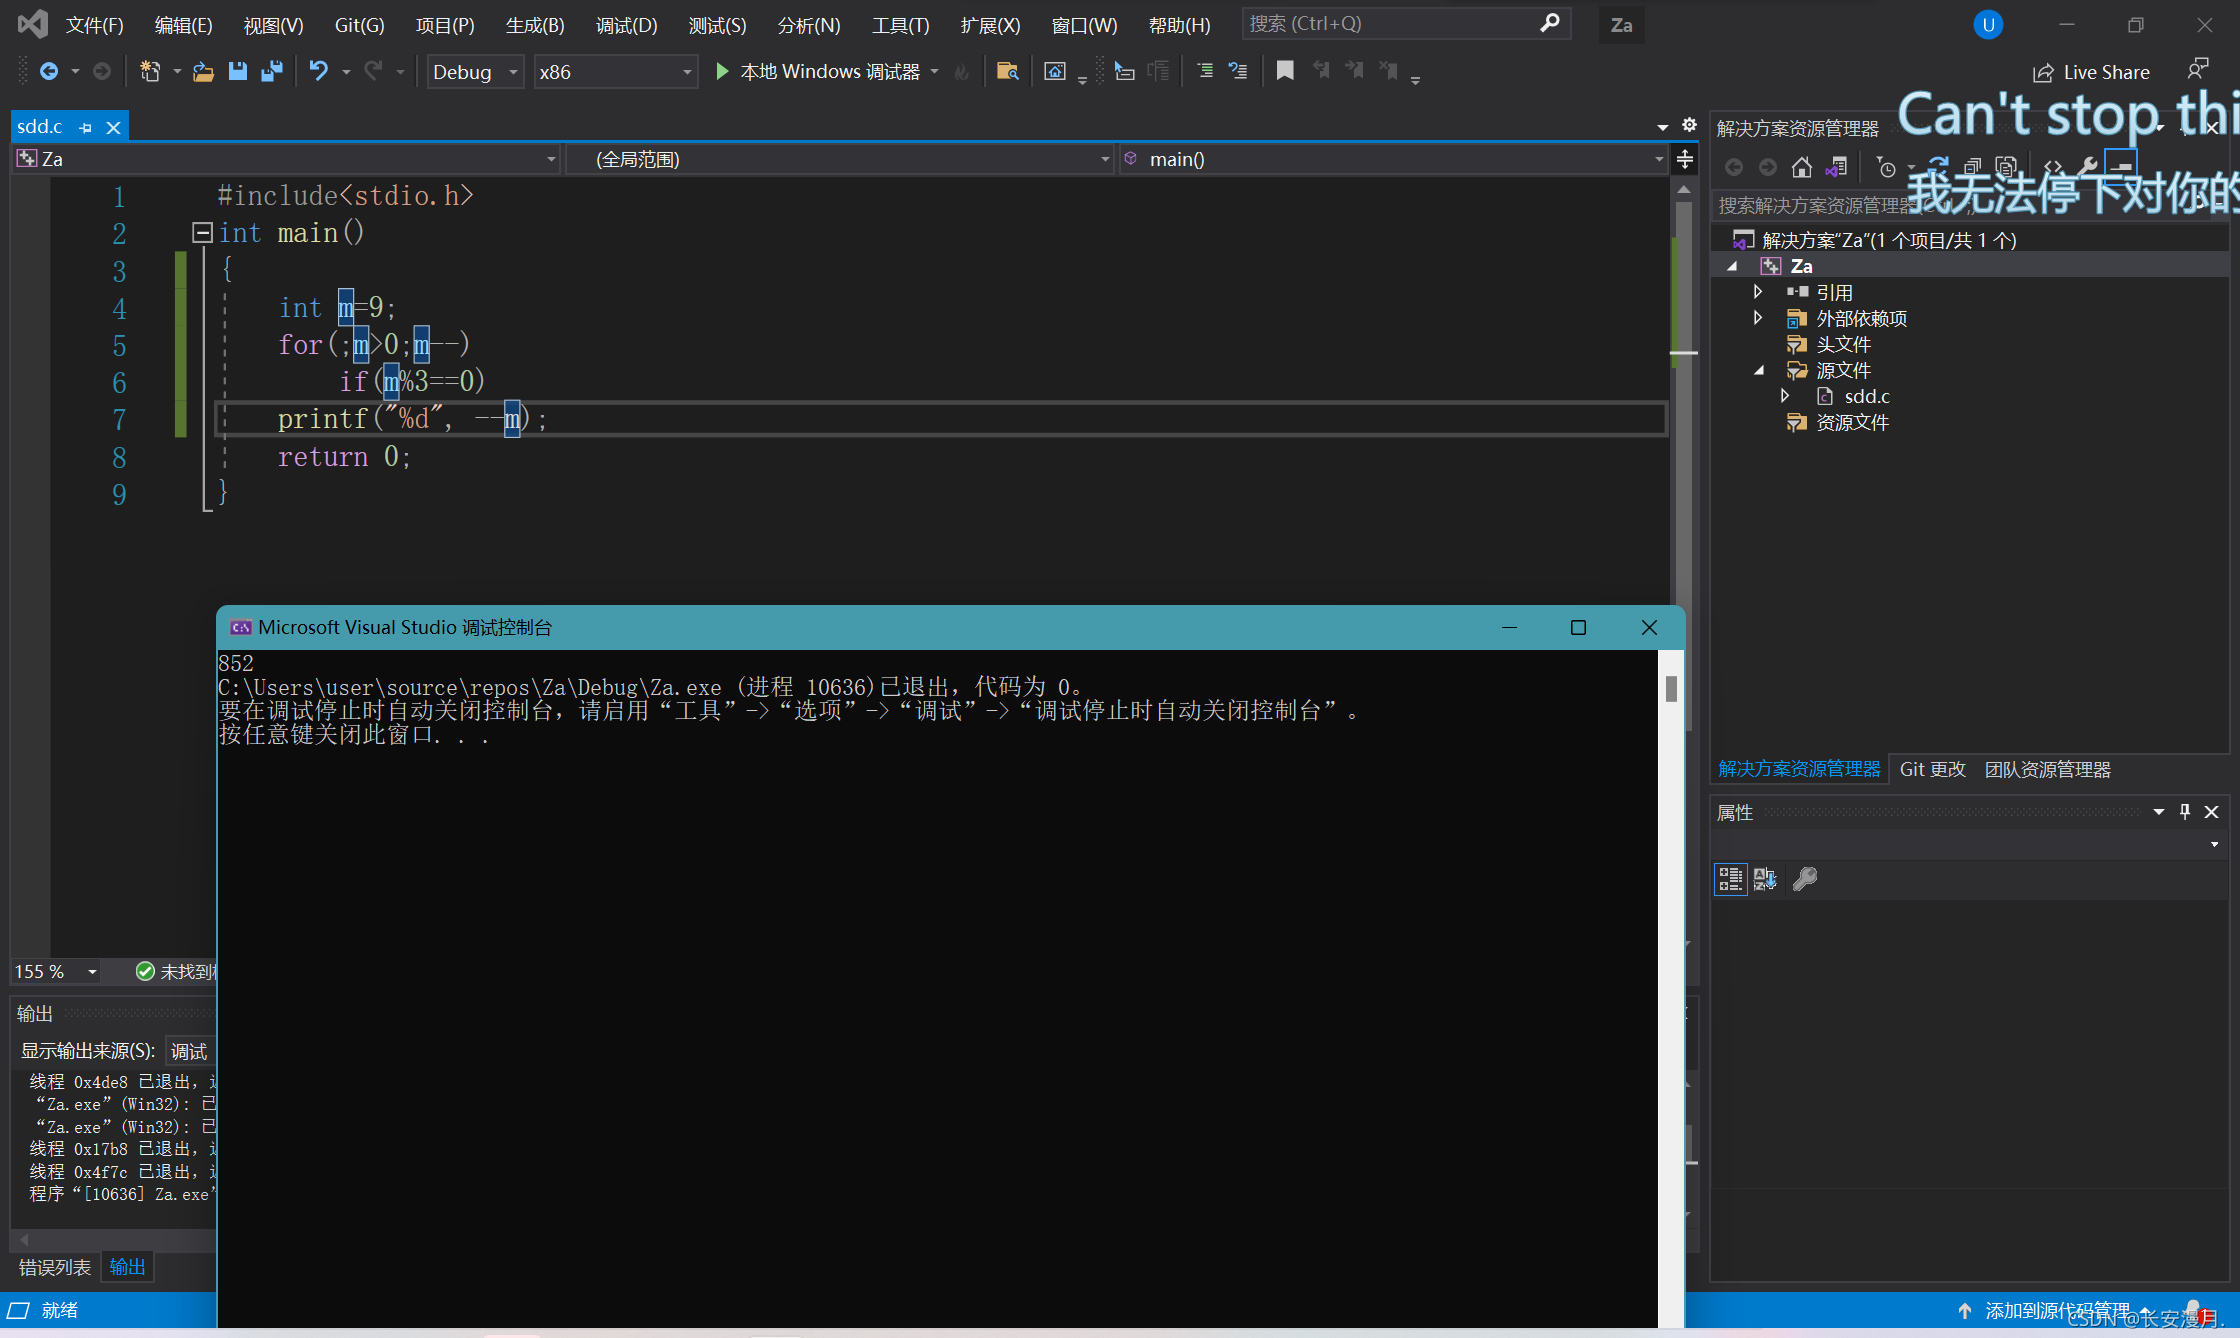Toggle bookmark on the current line

1285,71
